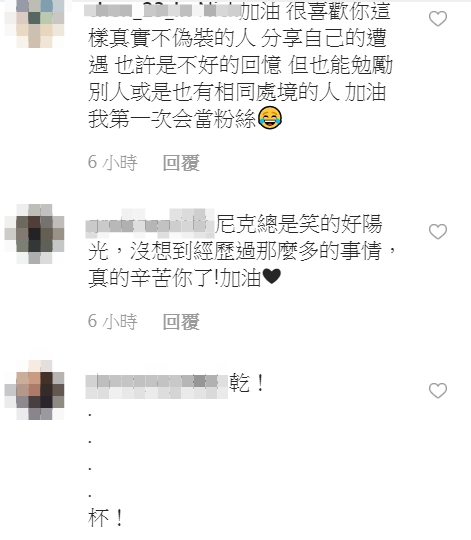This screenshot has height=540, width=471.
Task: Click the blurred username before 加油 很喜歡你這
Action: [x=162, y=10]
